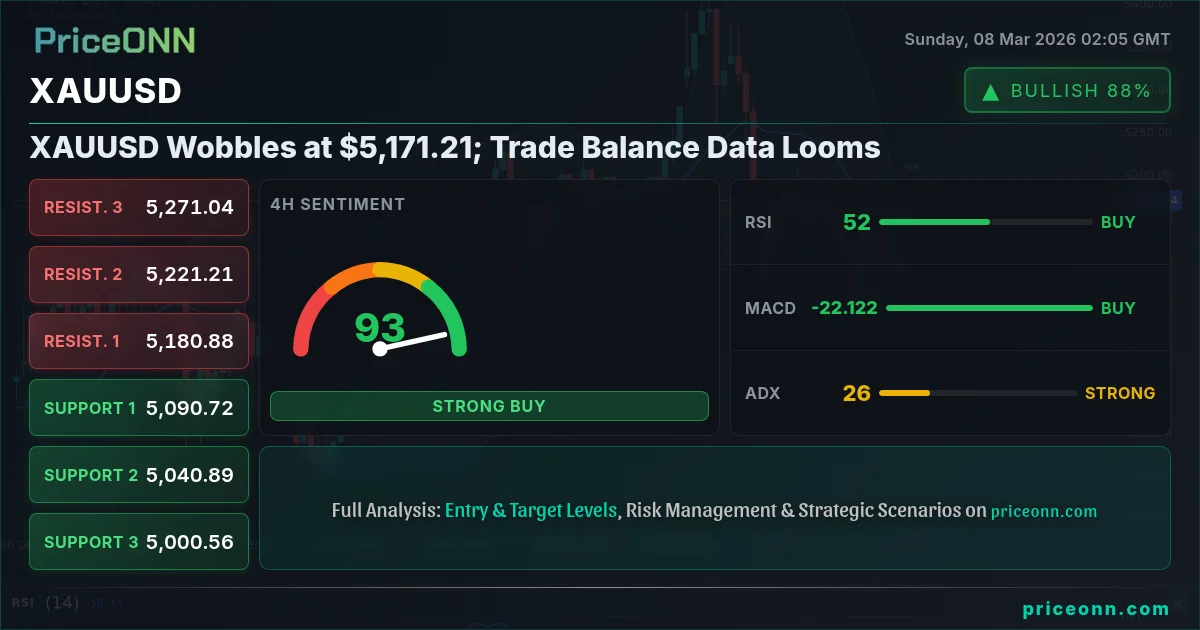The width and height of the screenshot is (1200, 630).
Task: Select the SUPPORT 3 level card
Action: tap(139, 542)
